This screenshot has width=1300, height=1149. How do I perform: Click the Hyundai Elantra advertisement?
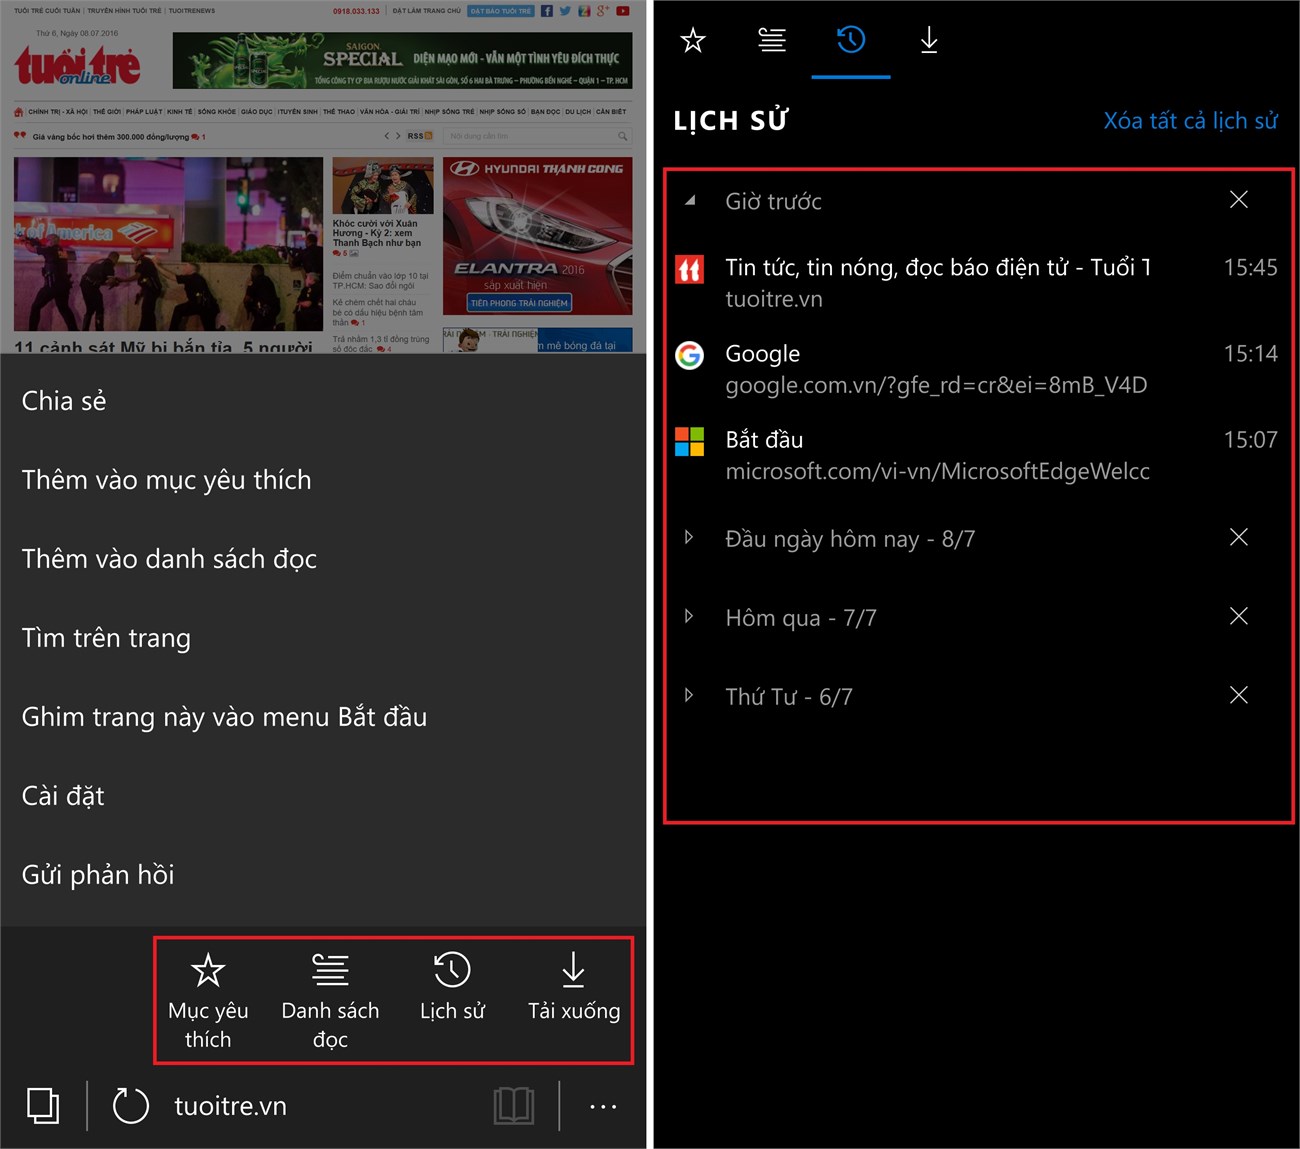[538, 236]
